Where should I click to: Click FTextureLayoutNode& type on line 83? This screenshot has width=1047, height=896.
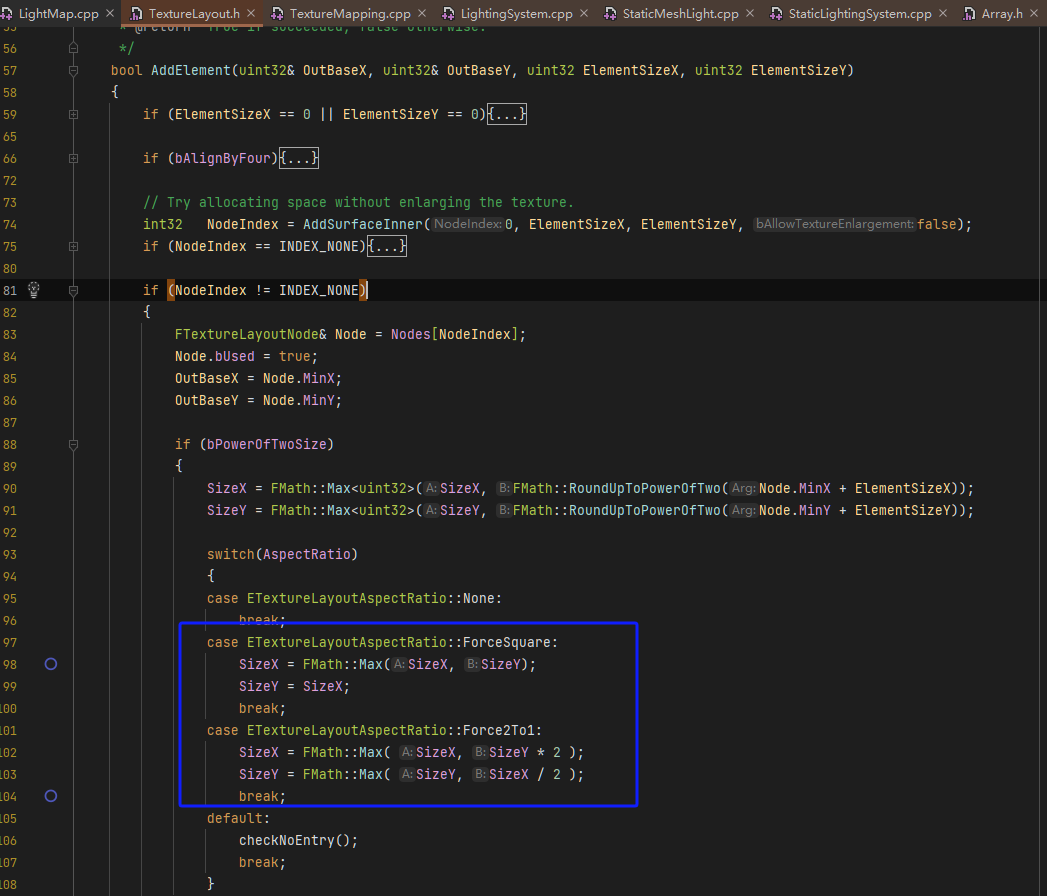point(250,334)
